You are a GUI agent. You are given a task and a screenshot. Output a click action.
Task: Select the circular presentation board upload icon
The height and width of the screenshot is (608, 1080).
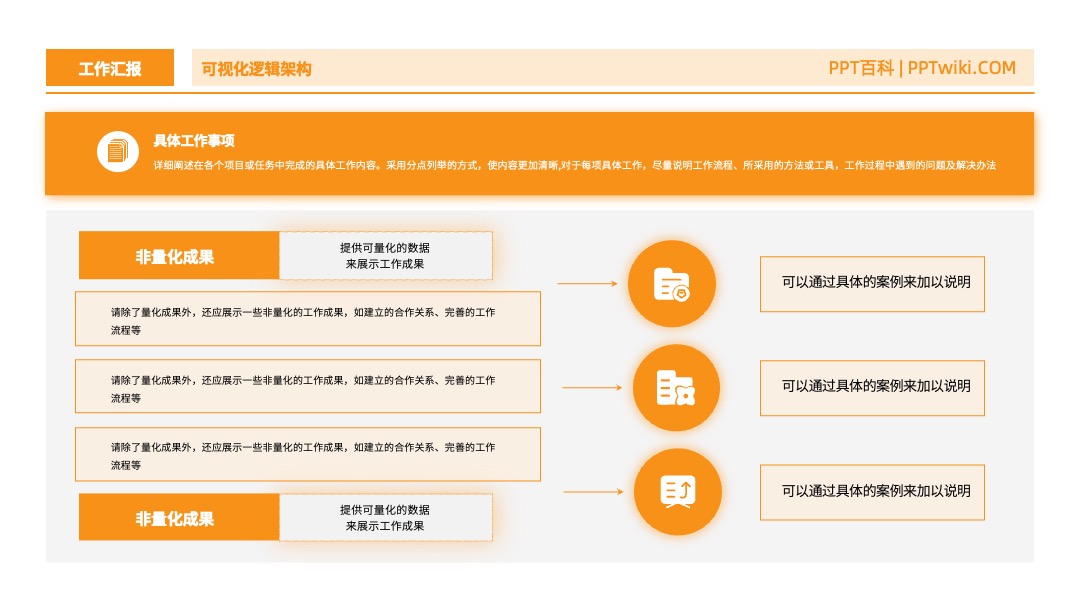(678, 492)
